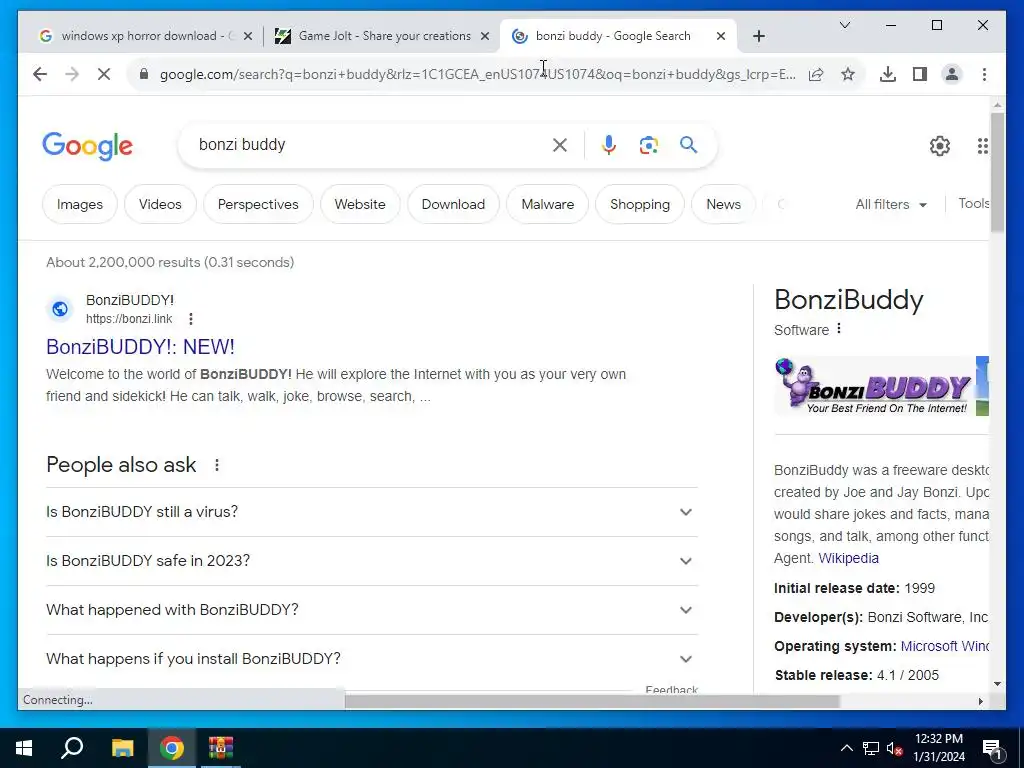This screenshot has height=768, width=1024.
Task: Open Windows taskbar search
Action: coord(72,748)
